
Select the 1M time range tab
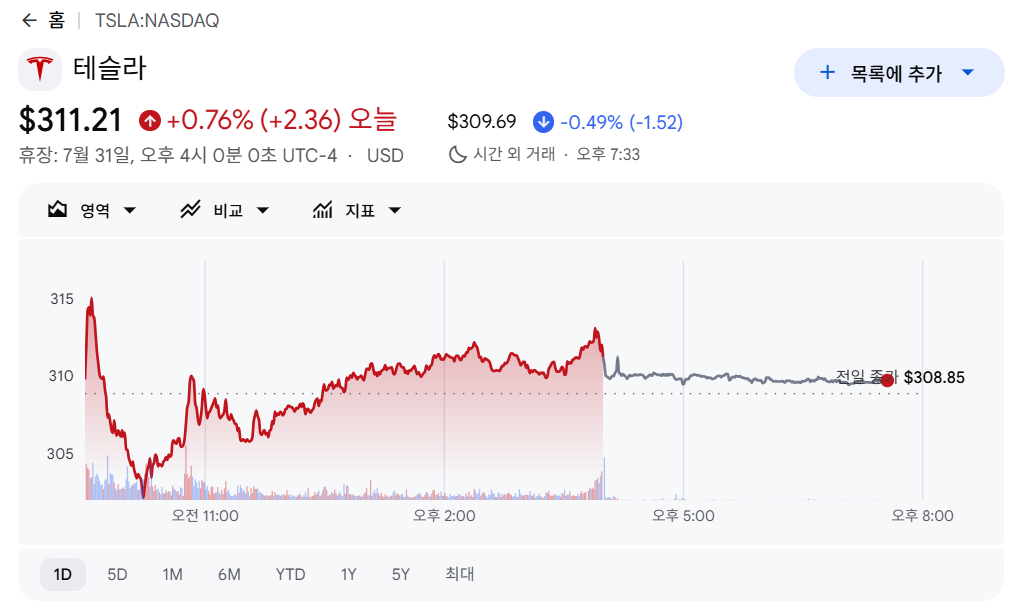coord(173,575)
